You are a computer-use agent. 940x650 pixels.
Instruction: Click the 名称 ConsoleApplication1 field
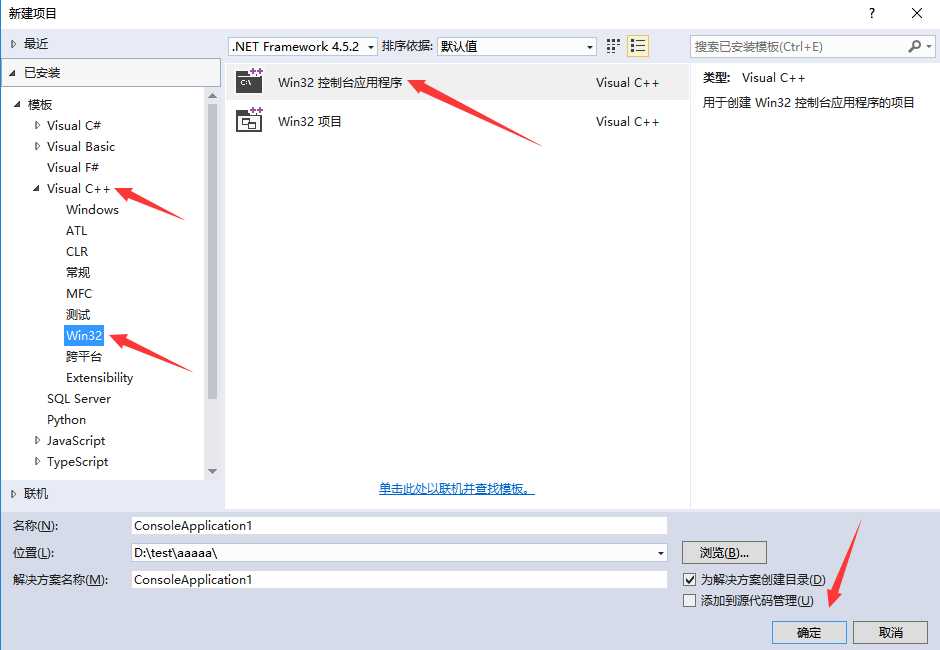point(399,525)
